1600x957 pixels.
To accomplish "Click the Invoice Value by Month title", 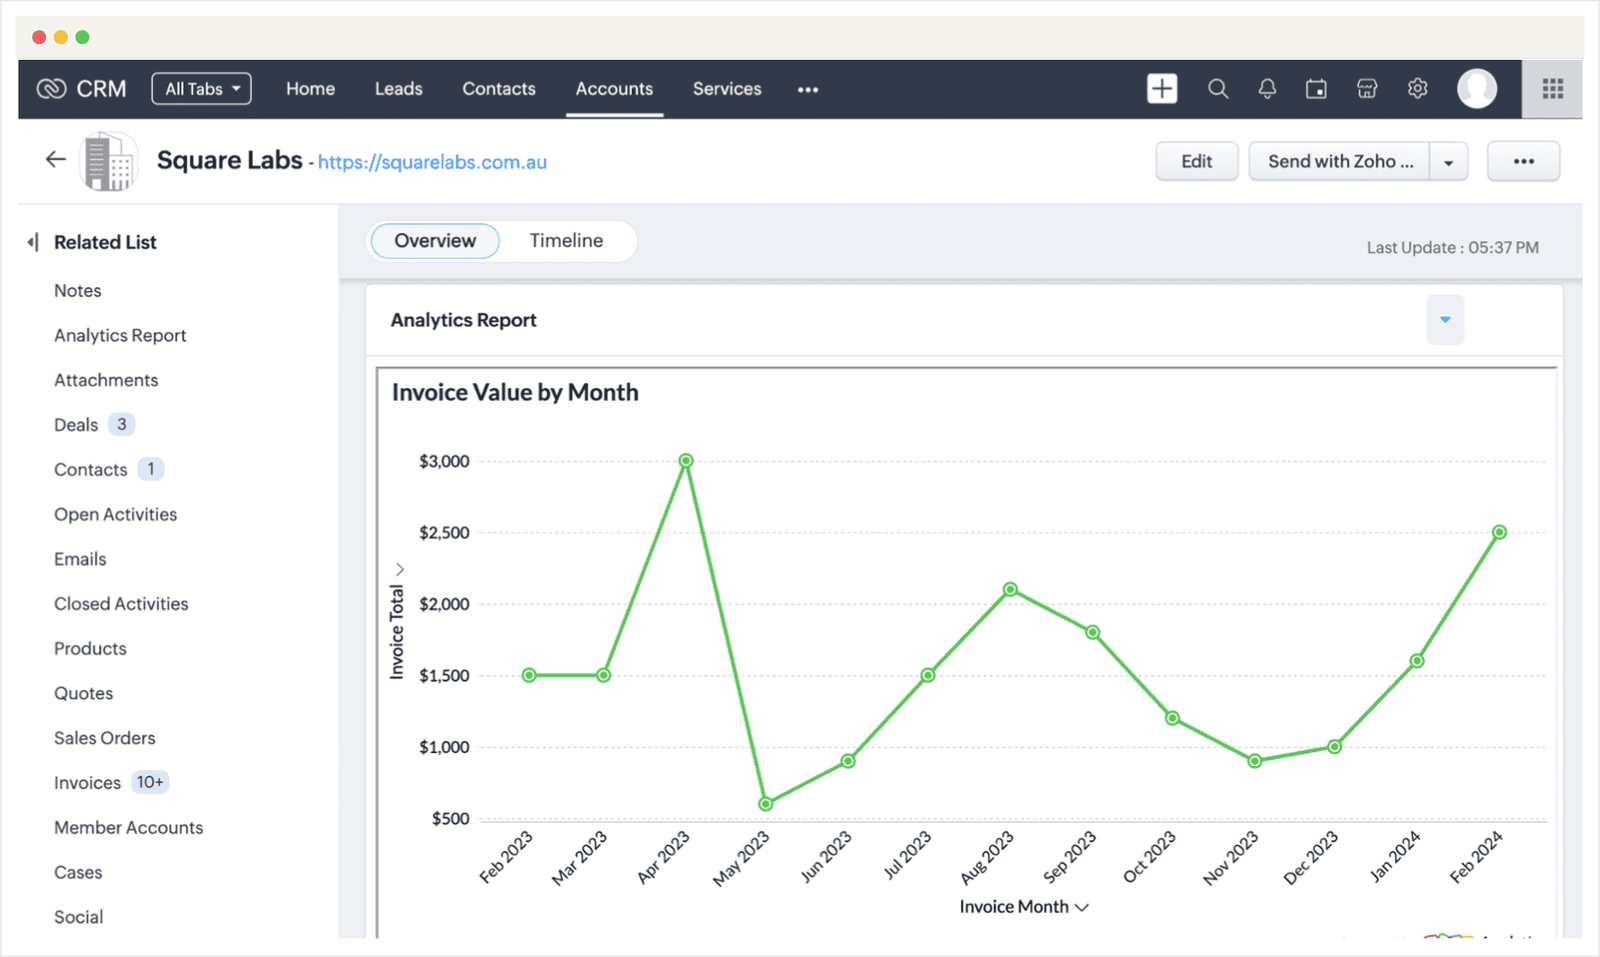I will [x=515, y=393].
